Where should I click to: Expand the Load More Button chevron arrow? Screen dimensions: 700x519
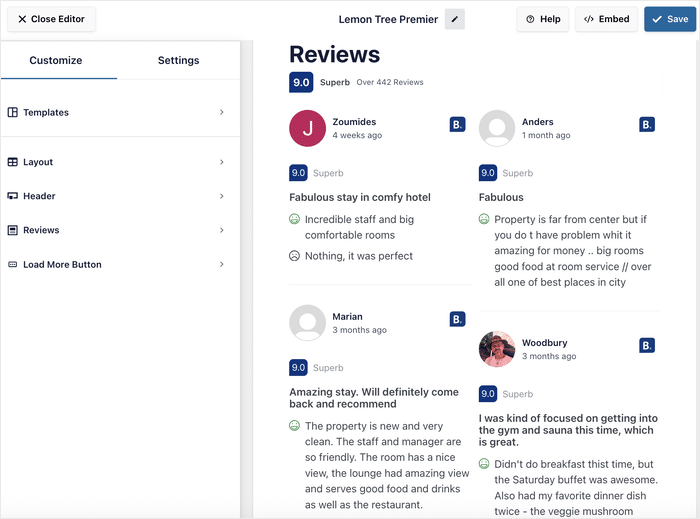[x=221, y=265]
